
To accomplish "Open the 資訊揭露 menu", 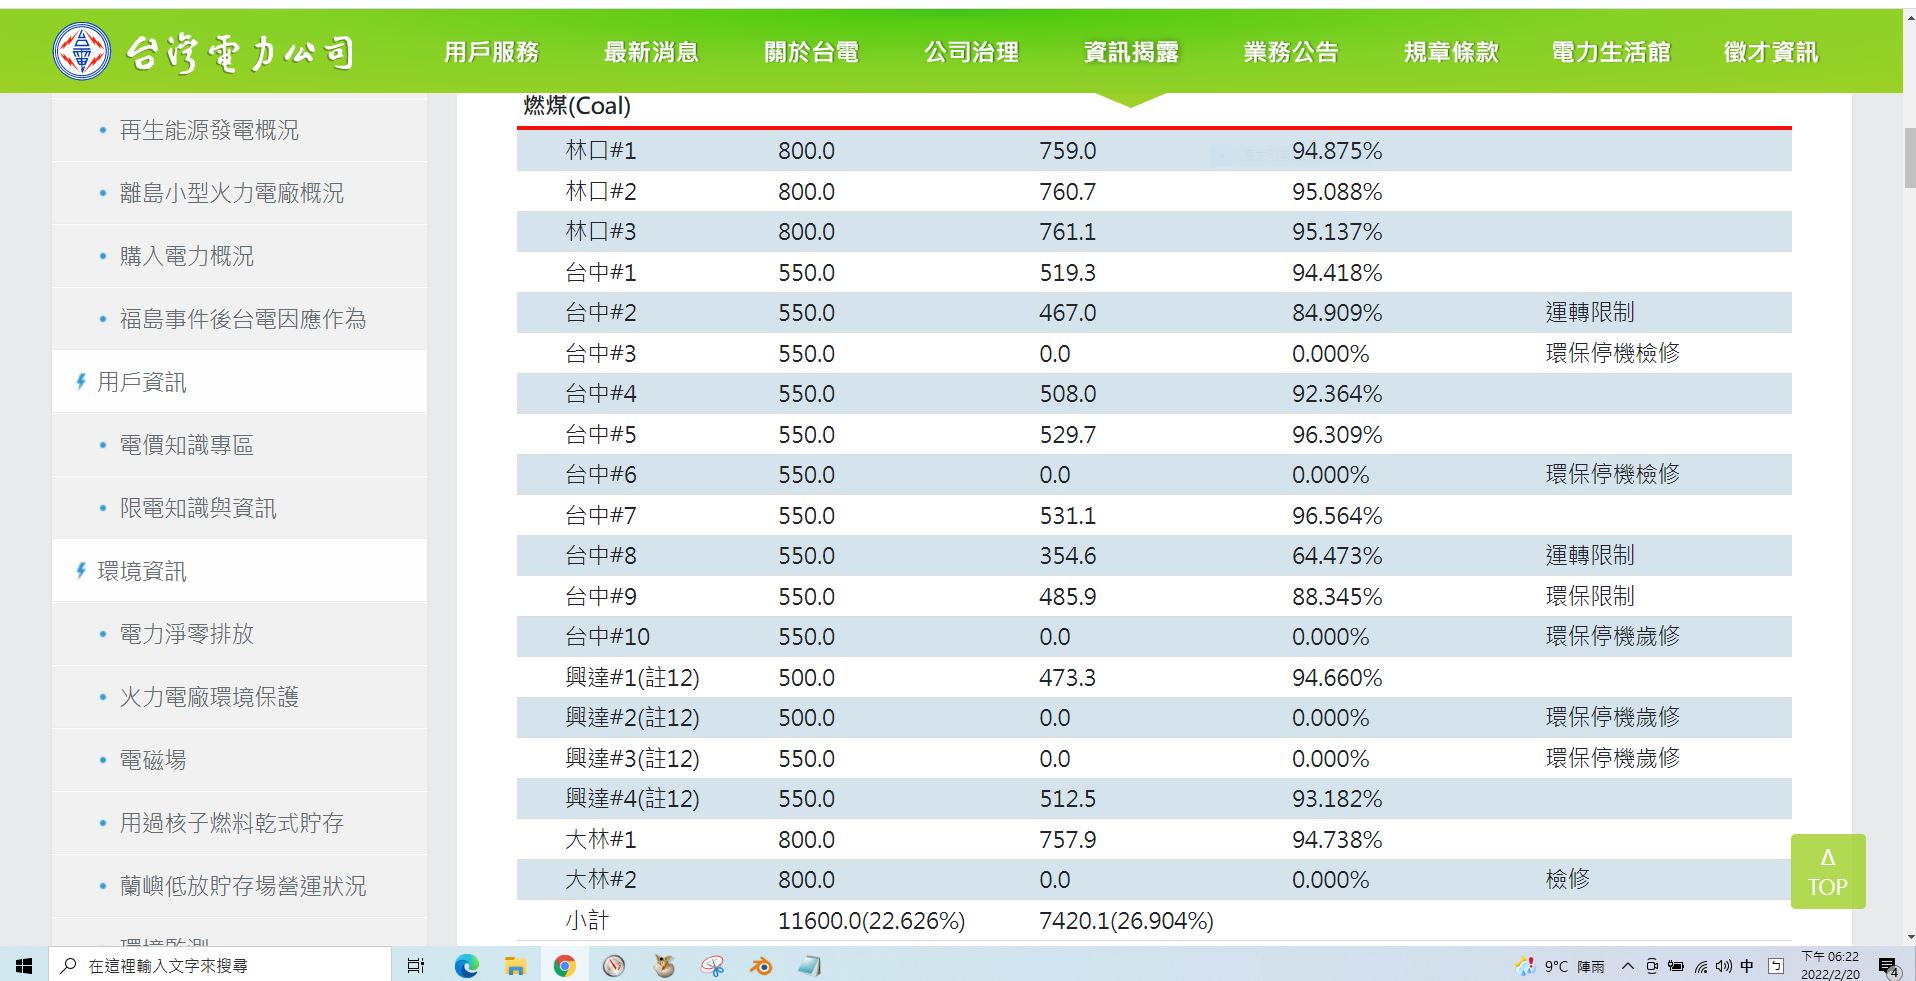I will 1131,52.
